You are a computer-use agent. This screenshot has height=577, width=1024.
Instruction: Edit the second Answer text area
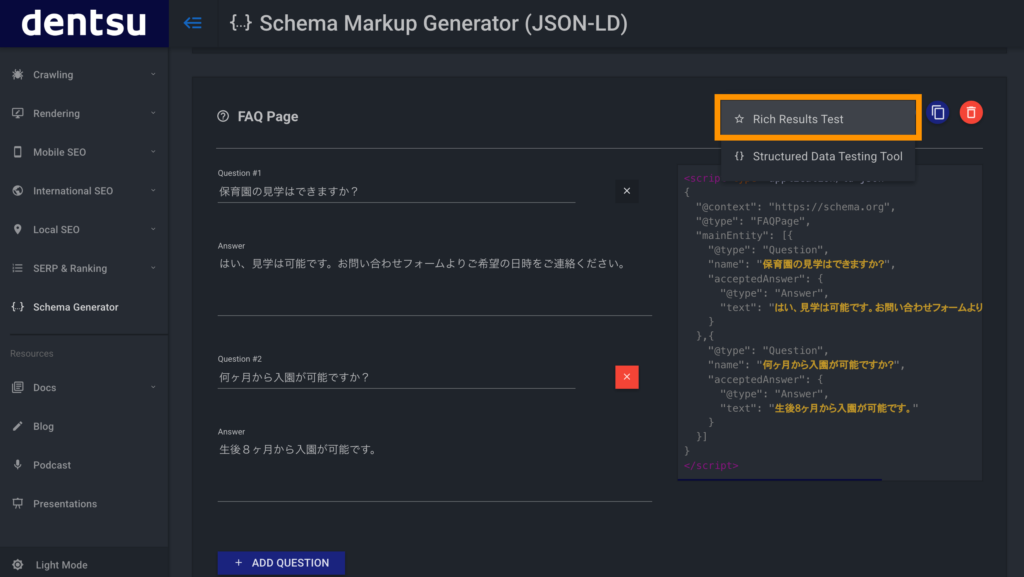pyautogui.click(x=434, y=471)
